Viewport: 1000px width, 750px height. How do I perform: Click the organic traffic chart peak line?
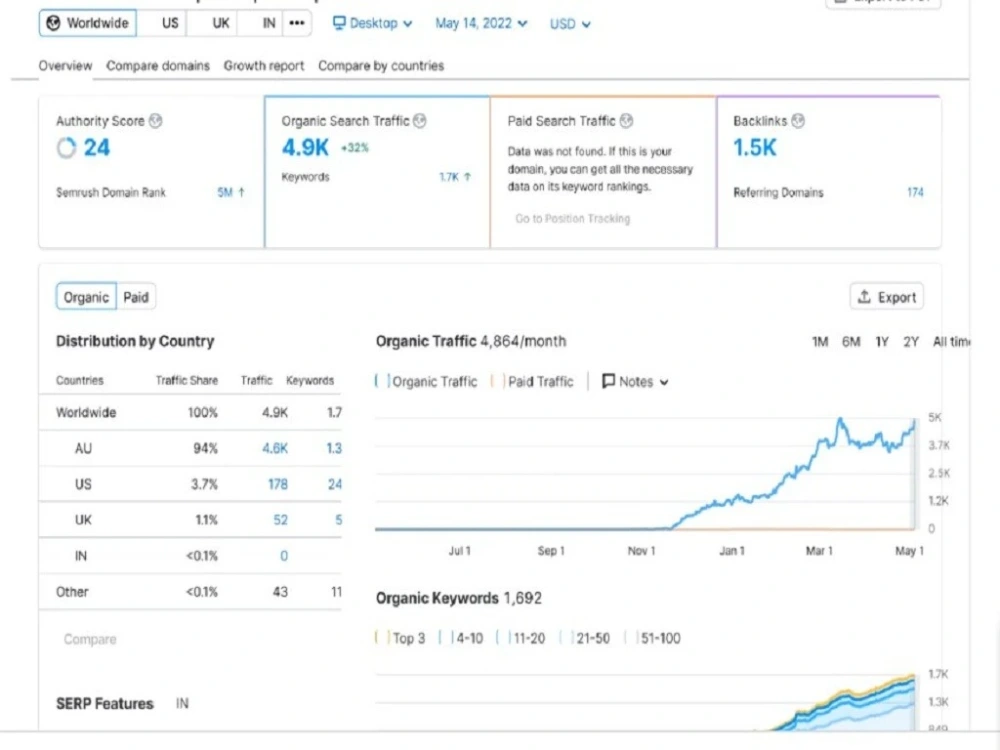coord(841,420)
